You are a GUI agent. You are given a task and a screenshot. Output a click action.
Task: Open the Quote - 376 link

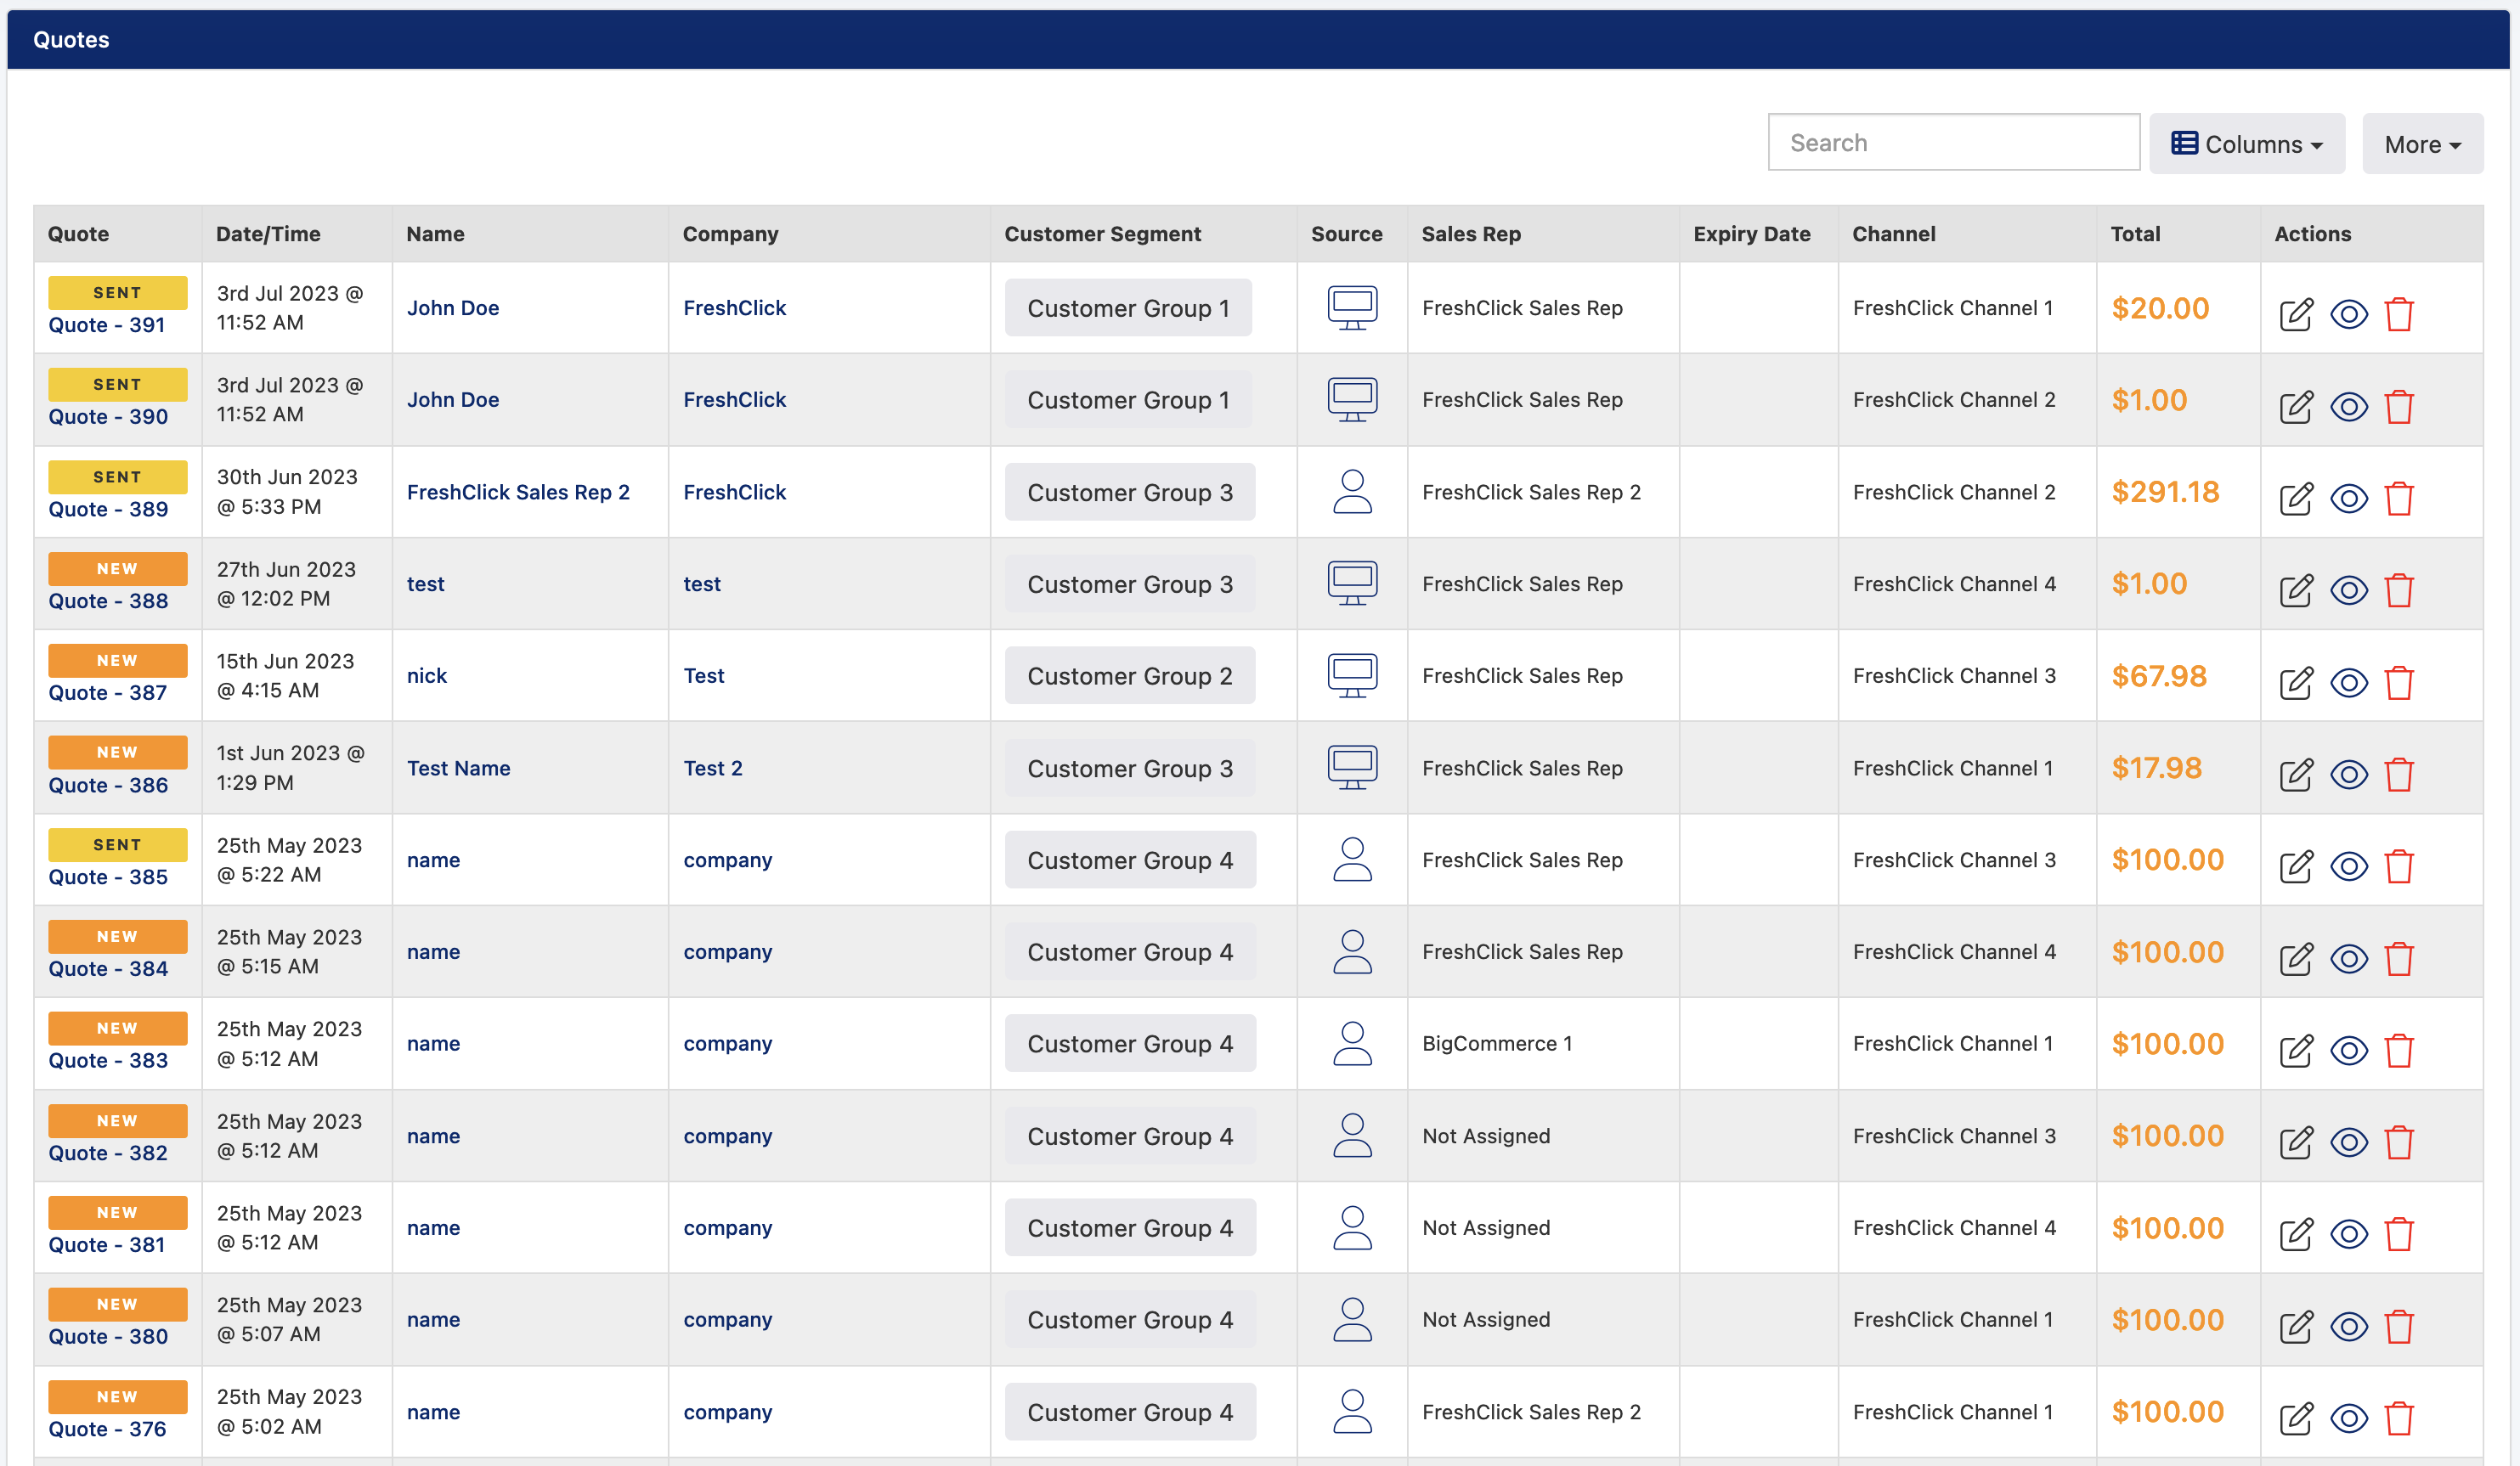click(x=107, y=1429)
